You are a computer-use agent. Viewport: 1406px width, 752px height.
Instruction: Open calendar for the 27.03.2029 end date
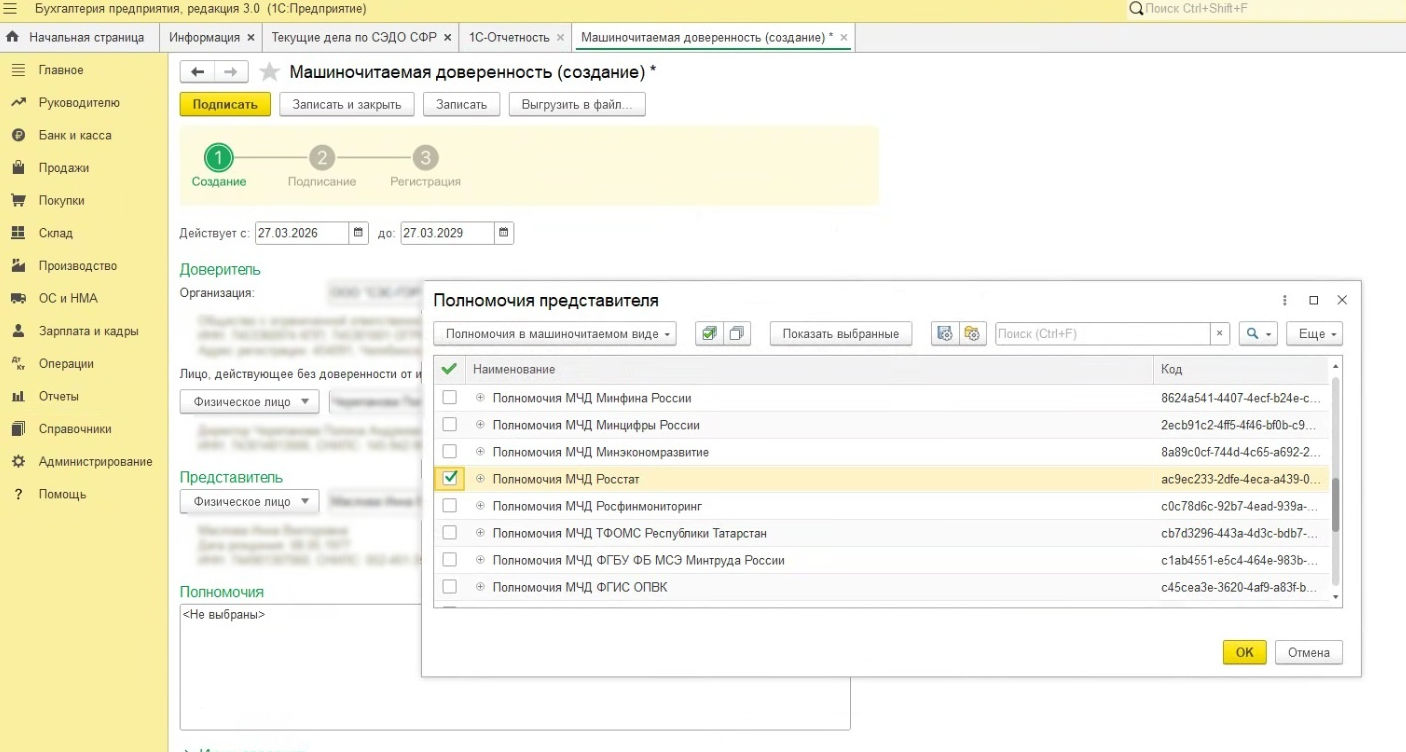[x=504, y=233]
